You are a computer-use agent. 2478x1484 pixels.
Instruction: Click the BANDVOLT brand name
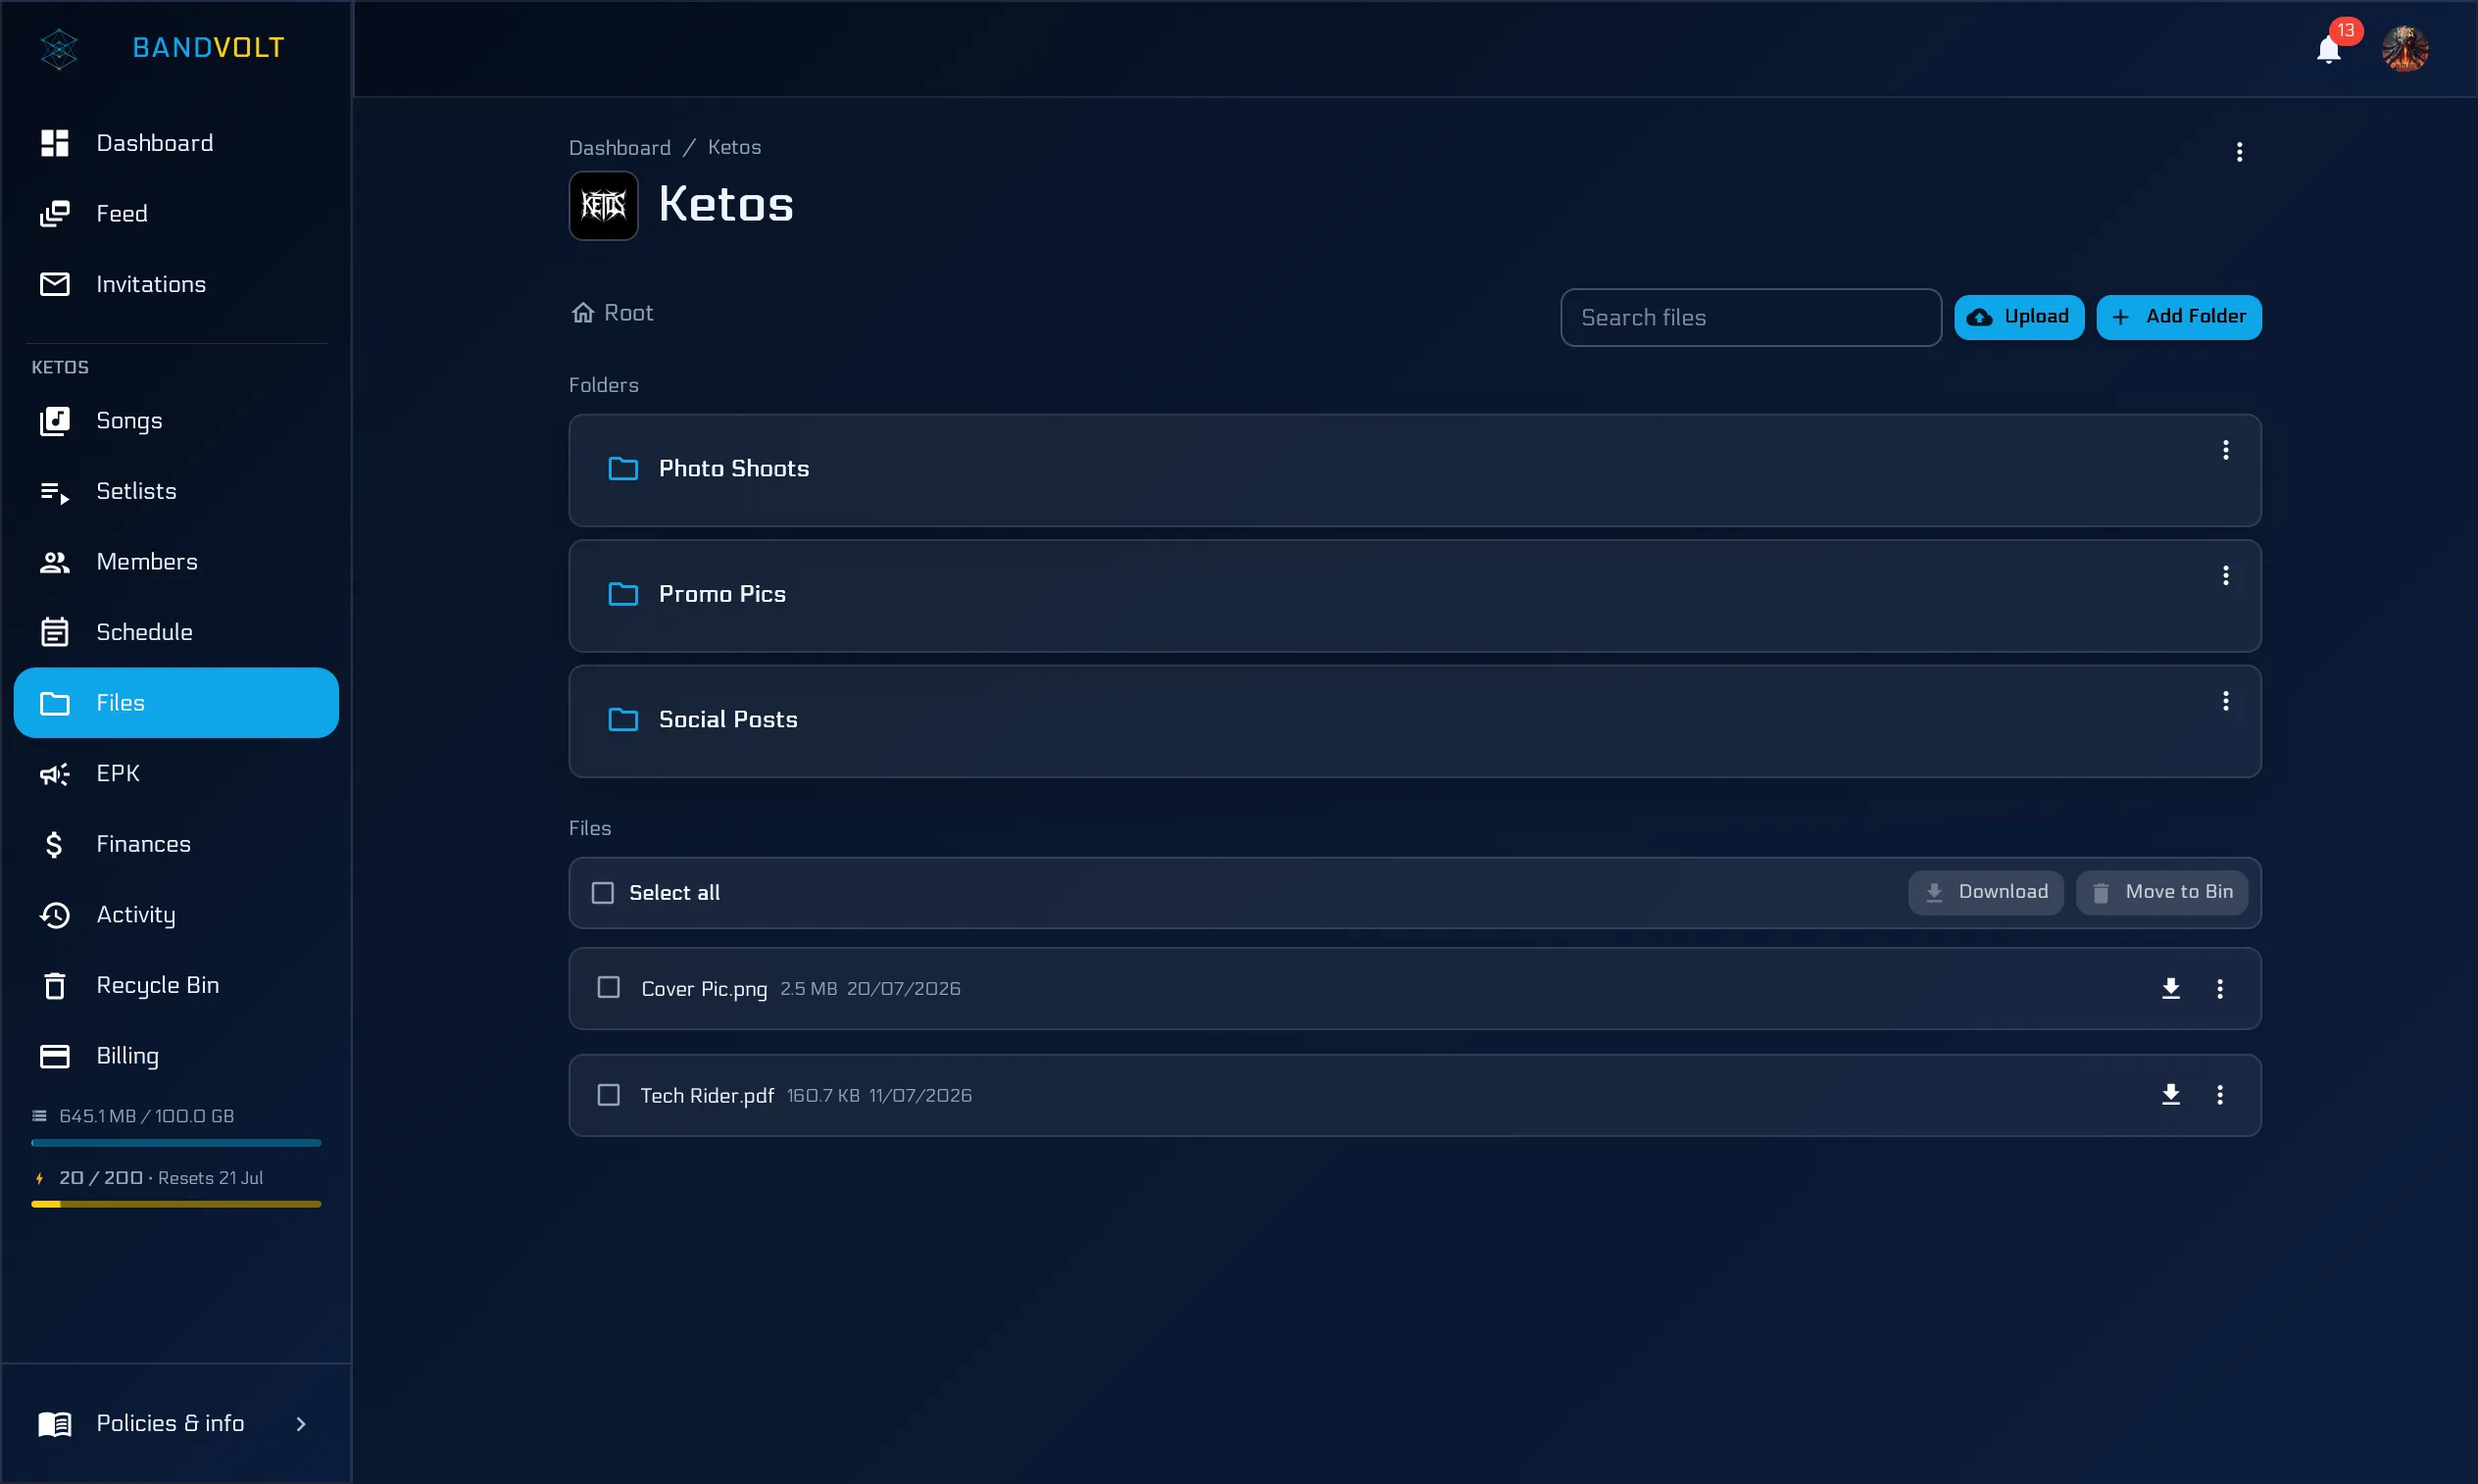pyautogui.click(x=208, y=48)
